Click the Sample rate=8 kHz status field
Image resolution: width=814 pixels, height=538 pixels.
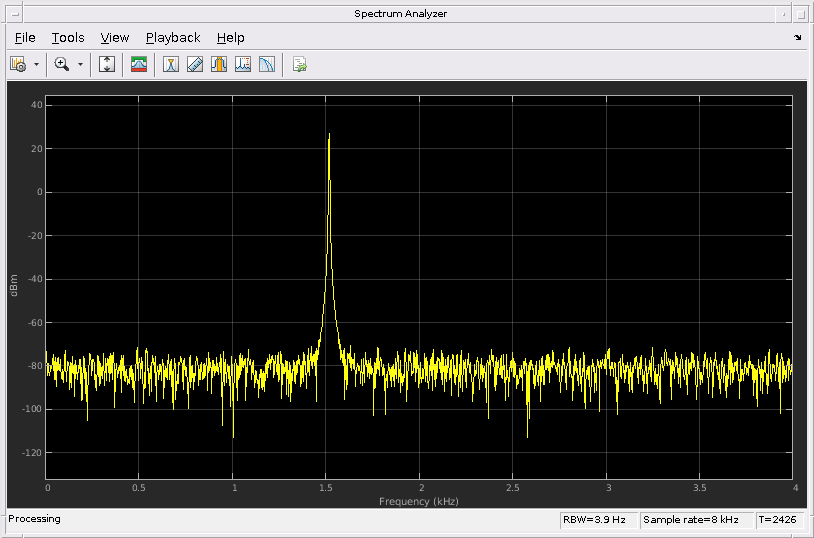tap(697, 520)
